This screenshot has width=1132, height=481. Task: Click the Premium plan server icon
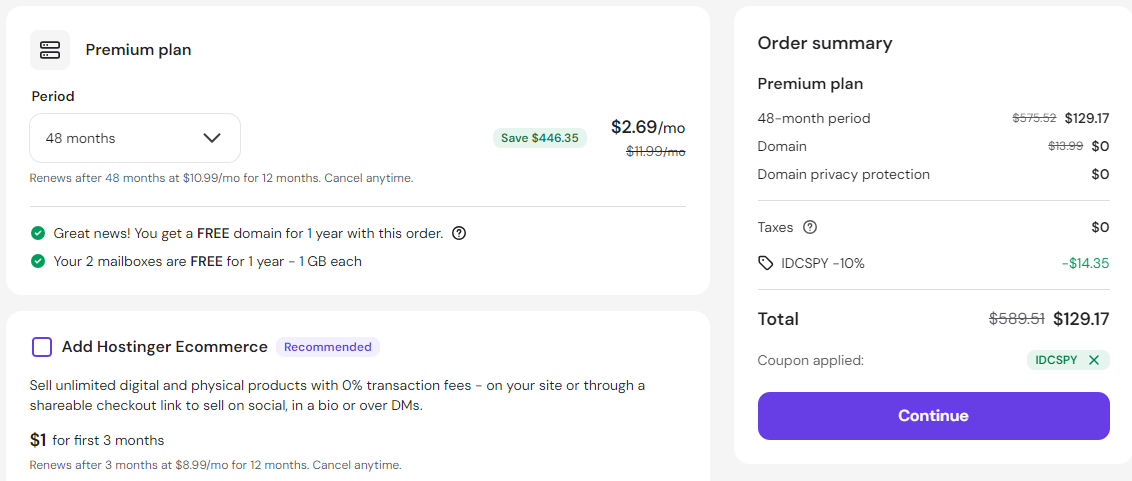click(50, 50)
